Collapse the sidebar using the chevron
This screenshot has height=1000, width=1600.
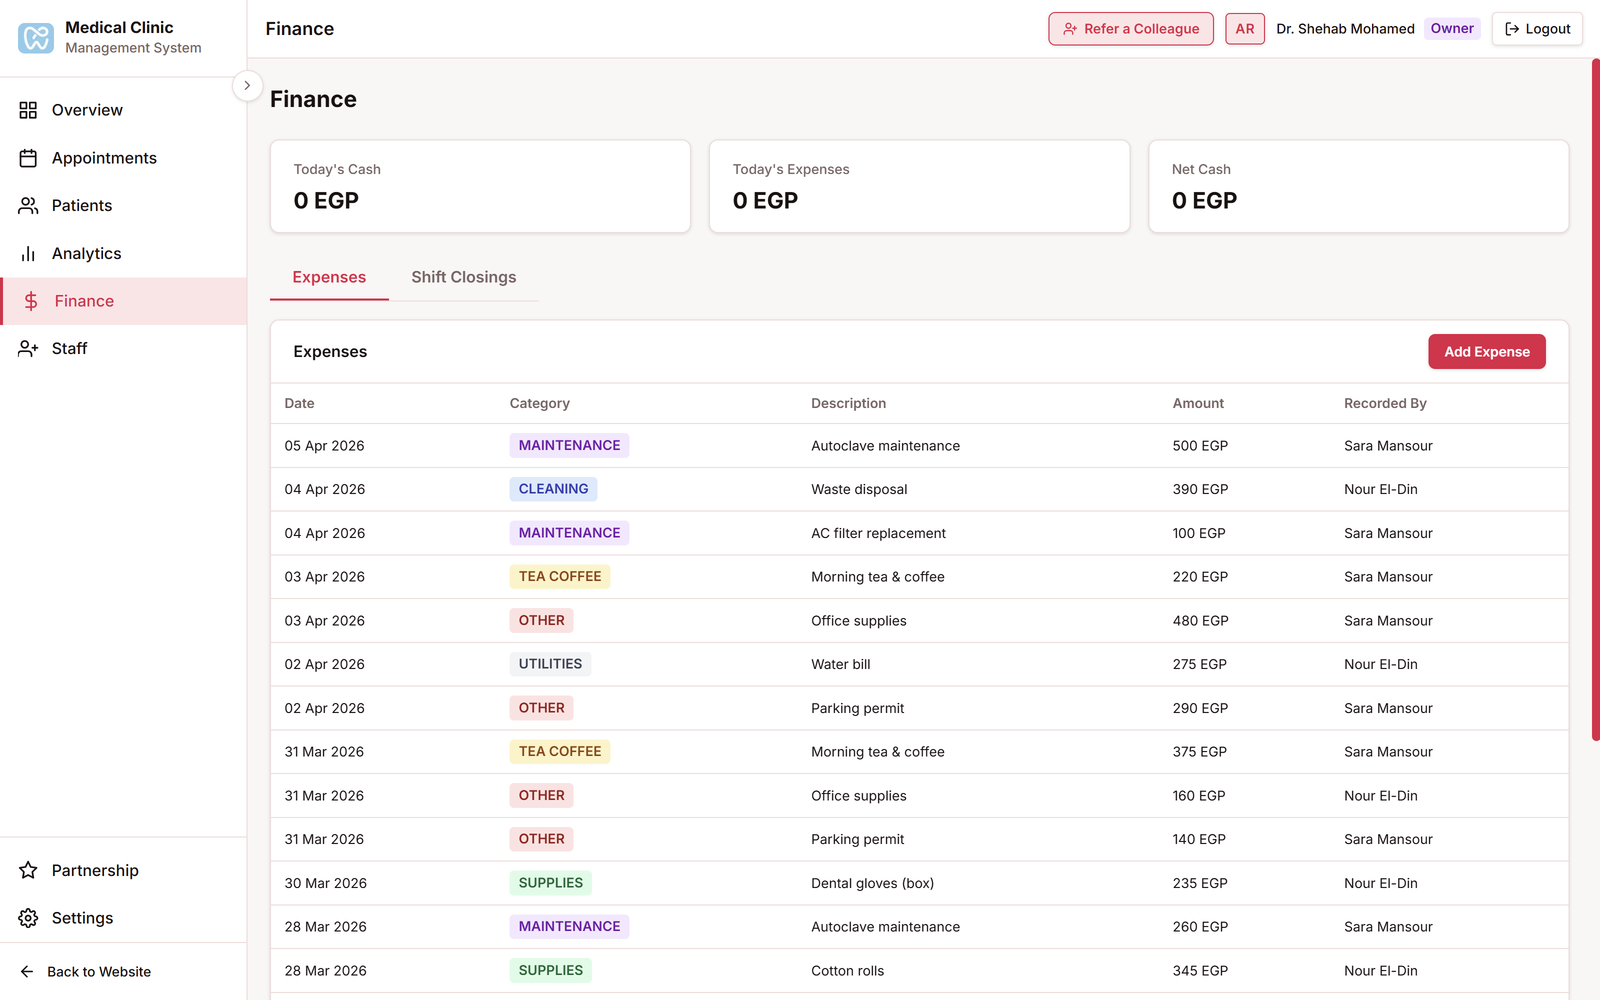click(x=247, y=86)
